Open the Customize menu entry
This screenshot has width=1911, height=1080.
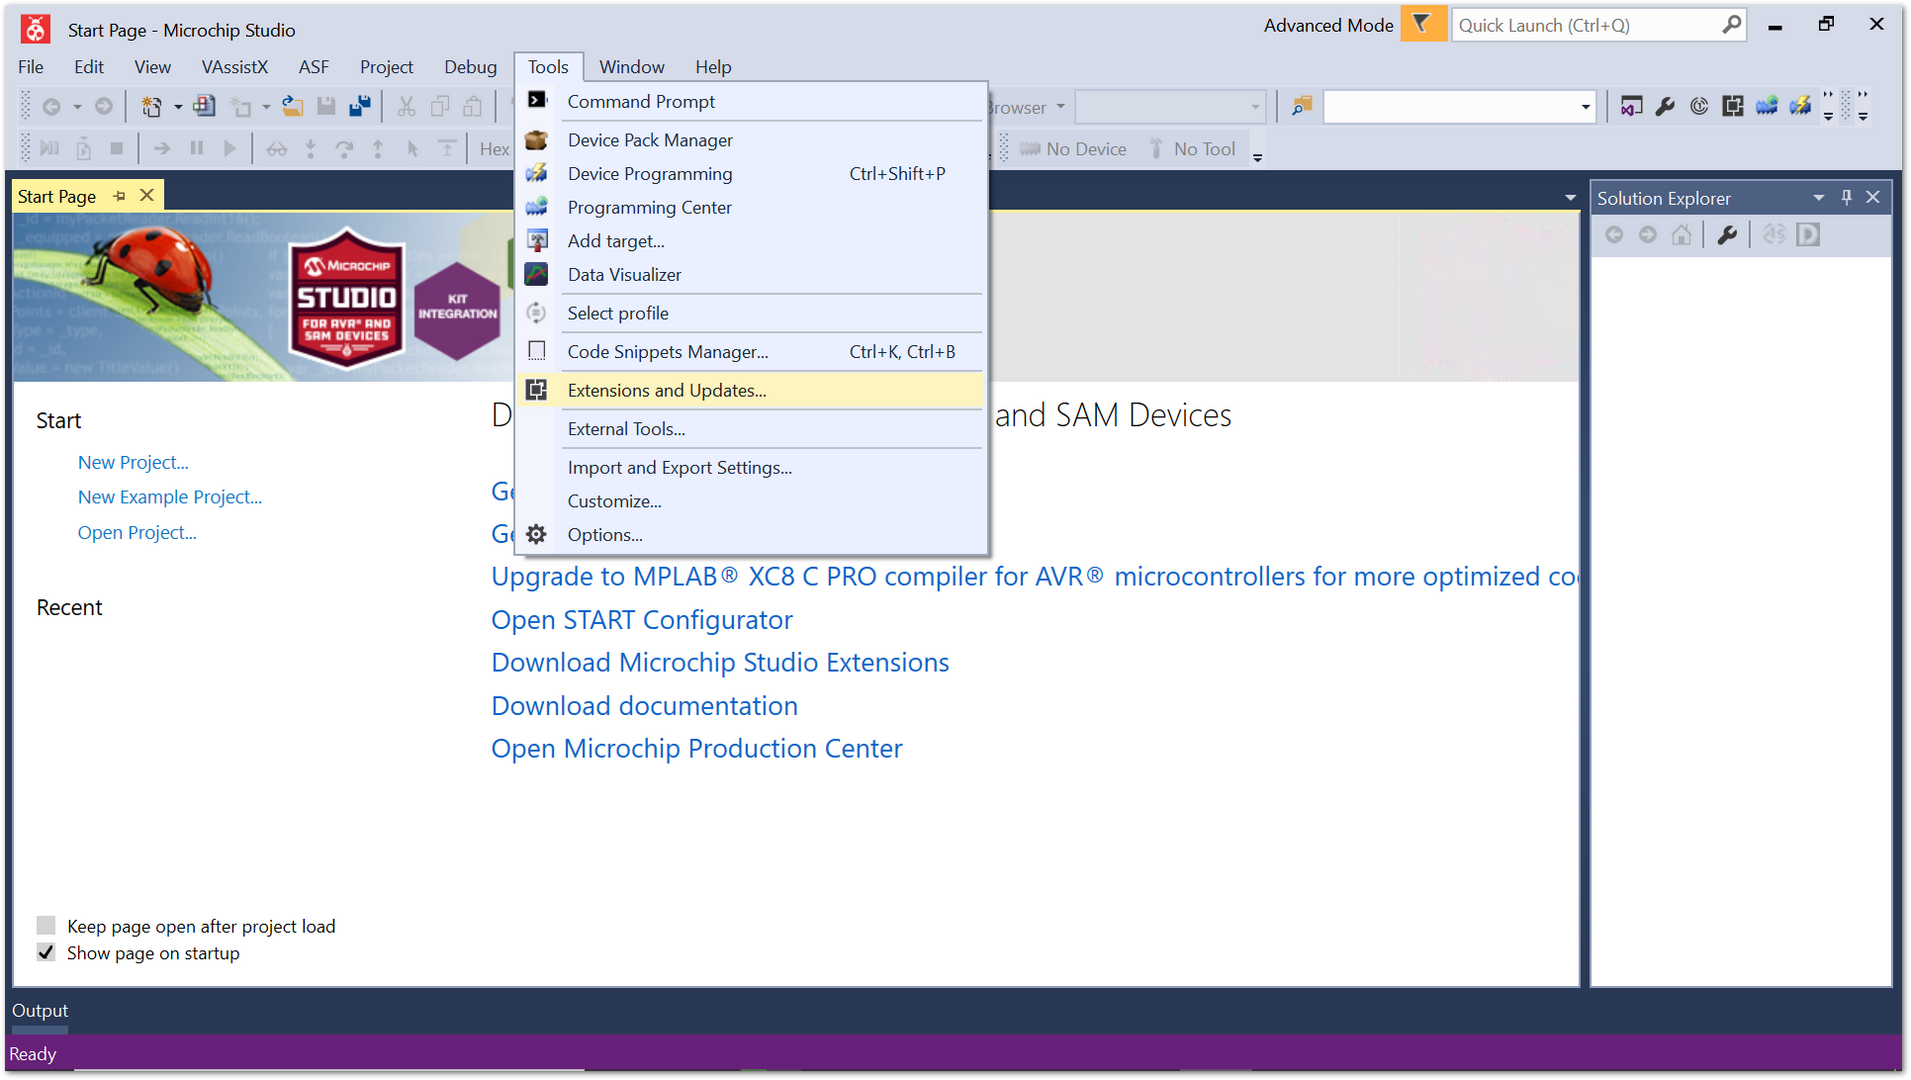point(750,501)
